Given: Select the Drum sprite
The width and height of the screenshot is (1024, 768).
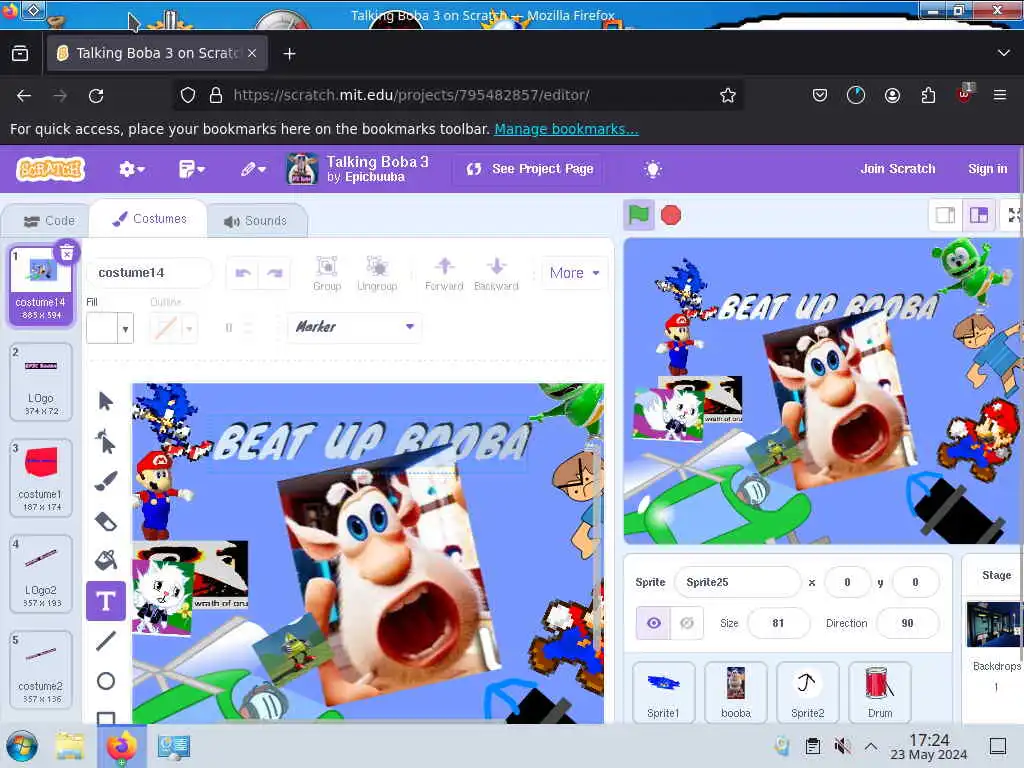Looking at the screenshot, I should 880,692.
